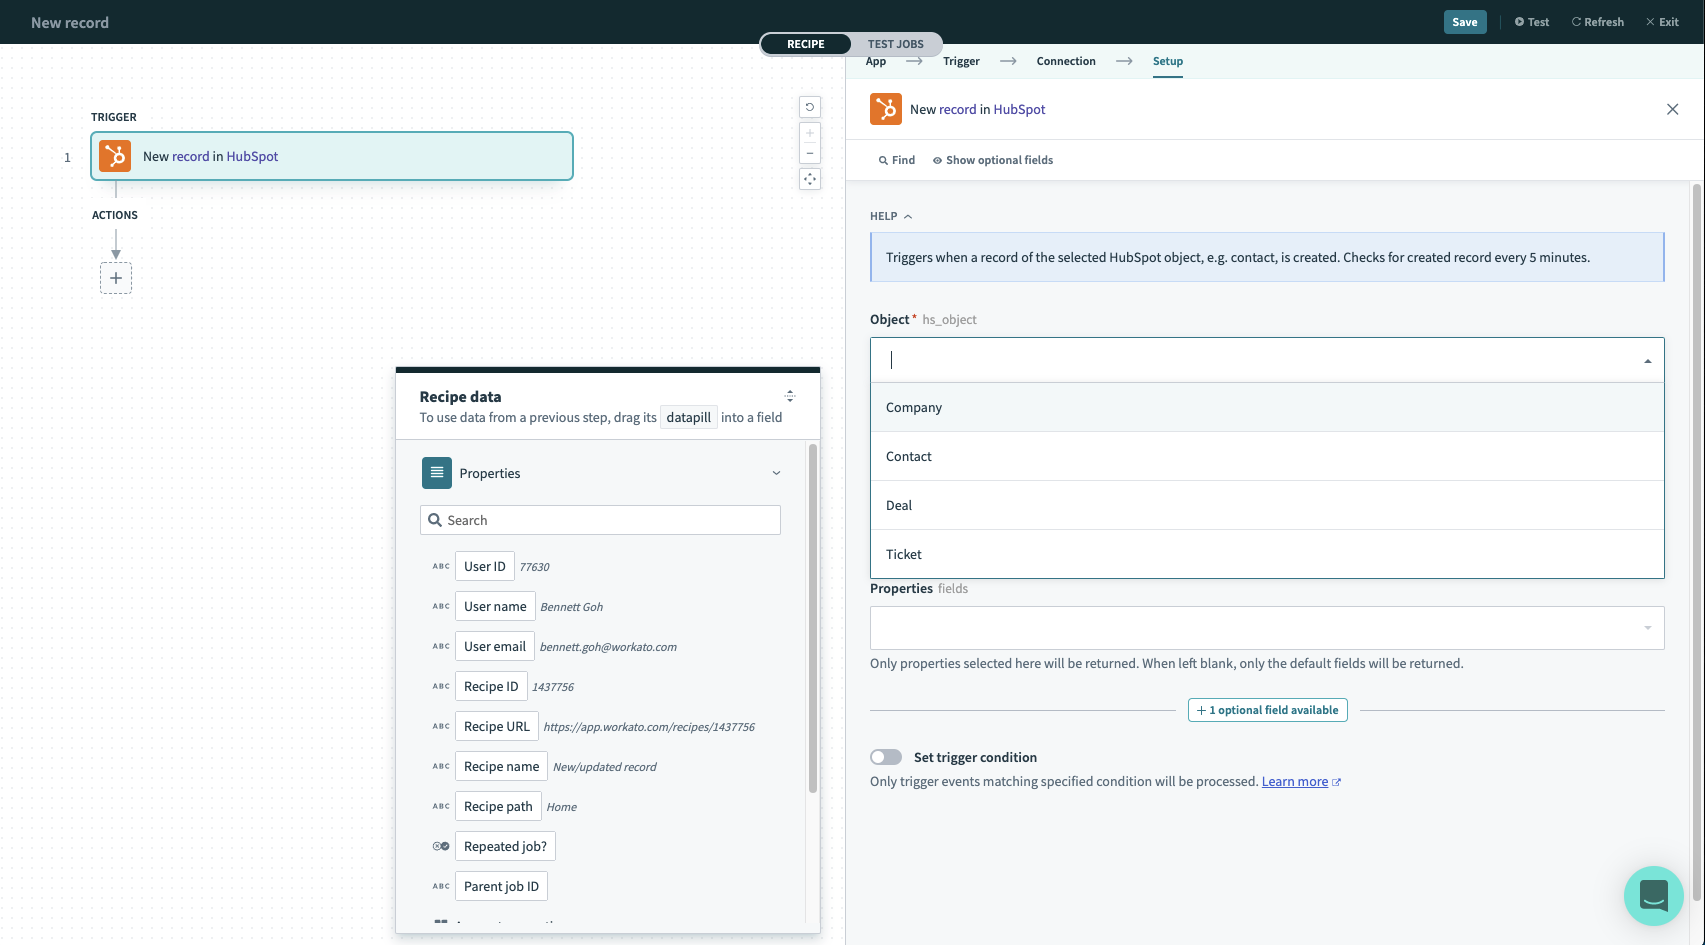The image size is (1705, 945).
Task: Reset the canvas view with the undo icon
Action: [809, 106]
